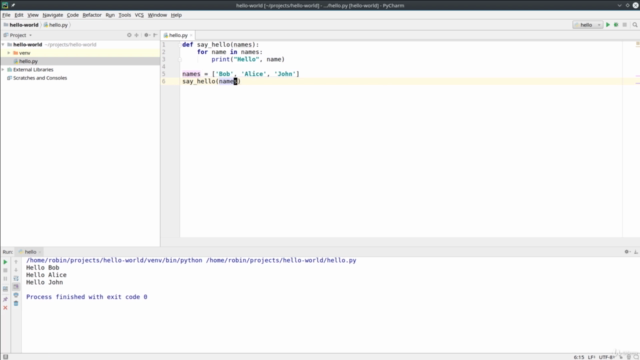Screen dimensions: 640x360
Task: Select the hello tab in Run panel
Action: coord(28,252)
